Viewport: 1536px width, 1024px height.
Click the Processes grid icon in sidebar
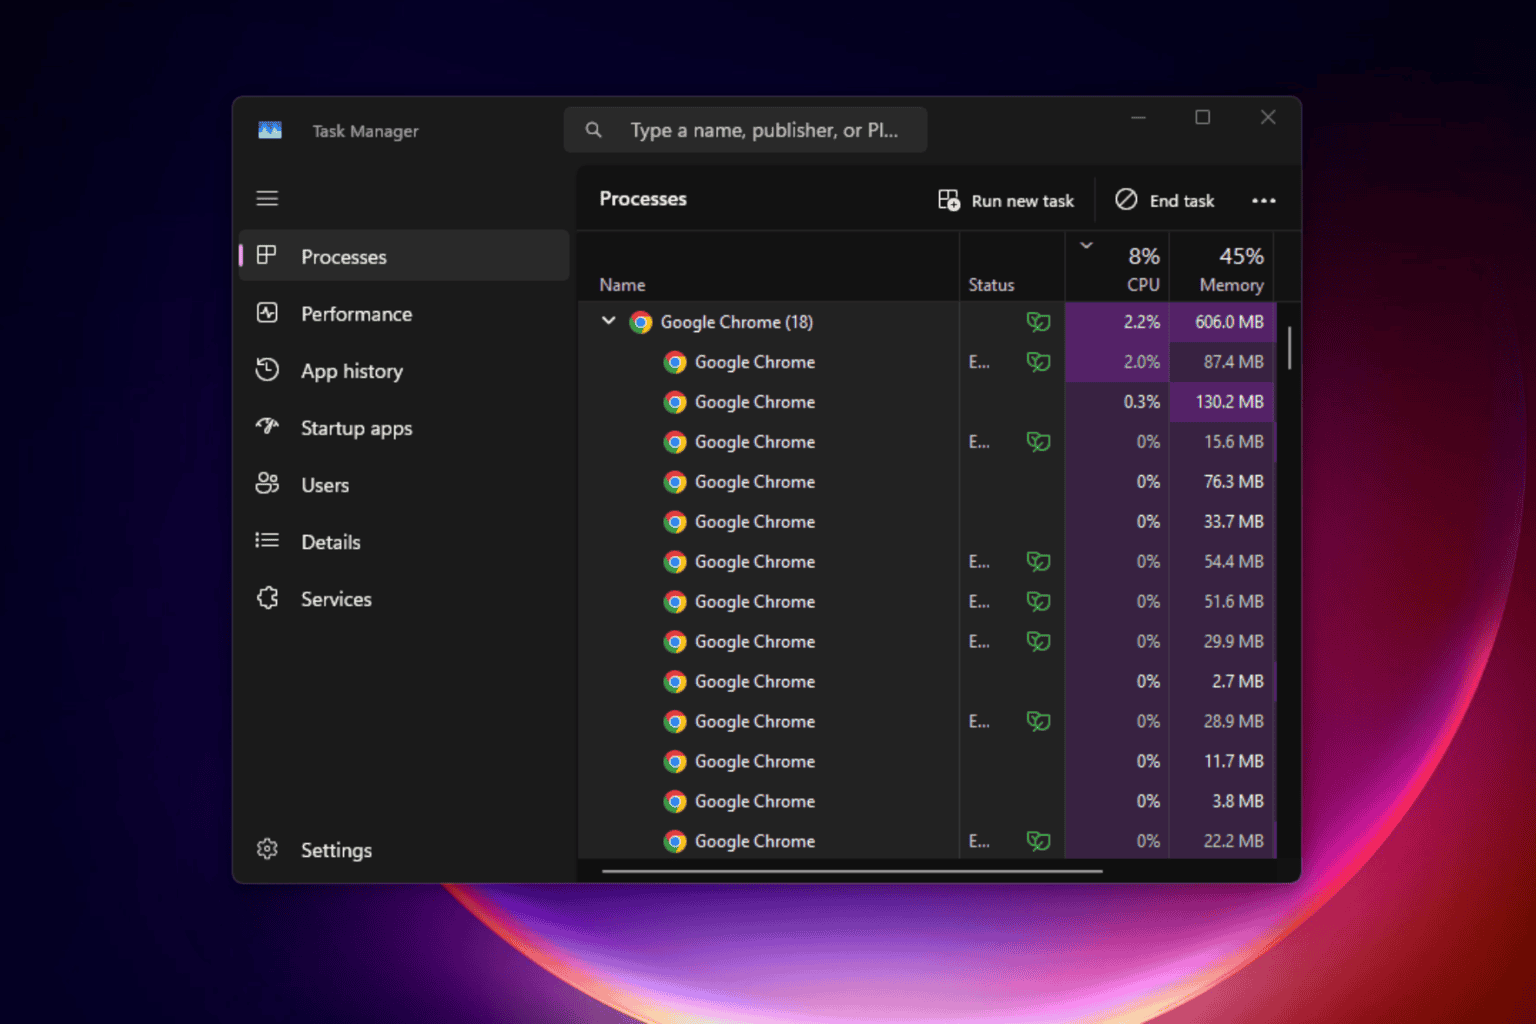pos(266,255)
